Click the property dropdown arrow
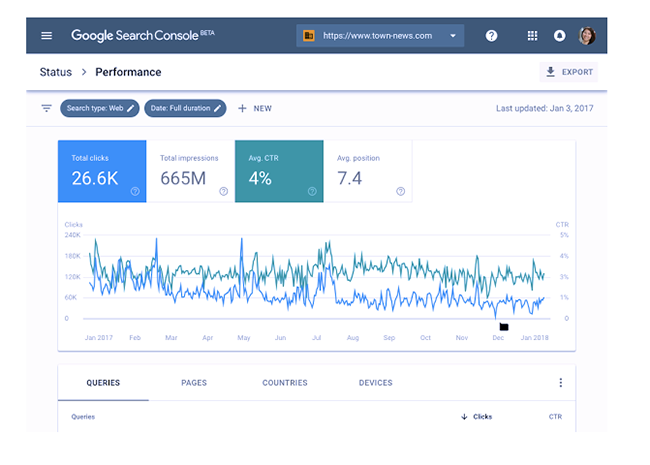Viewport: 650px width, 465px height. [453, 36]
